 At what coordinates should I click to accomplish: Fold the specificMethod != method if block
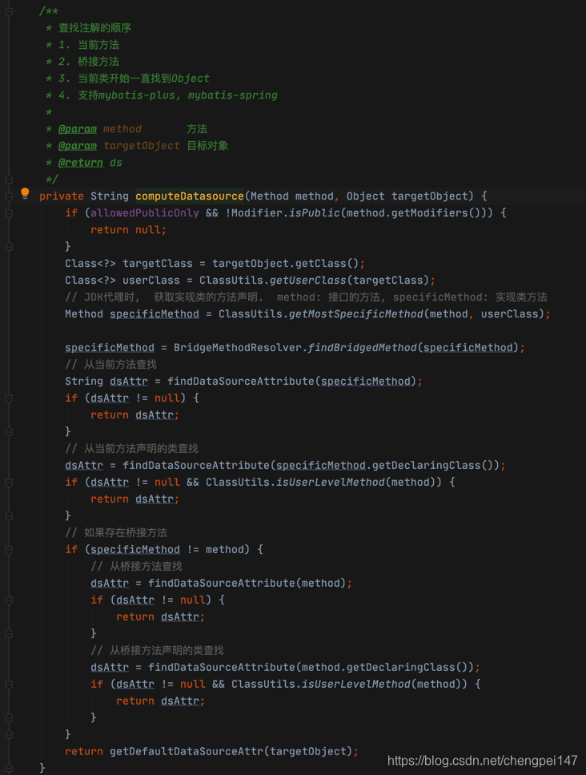coord(9,550)
